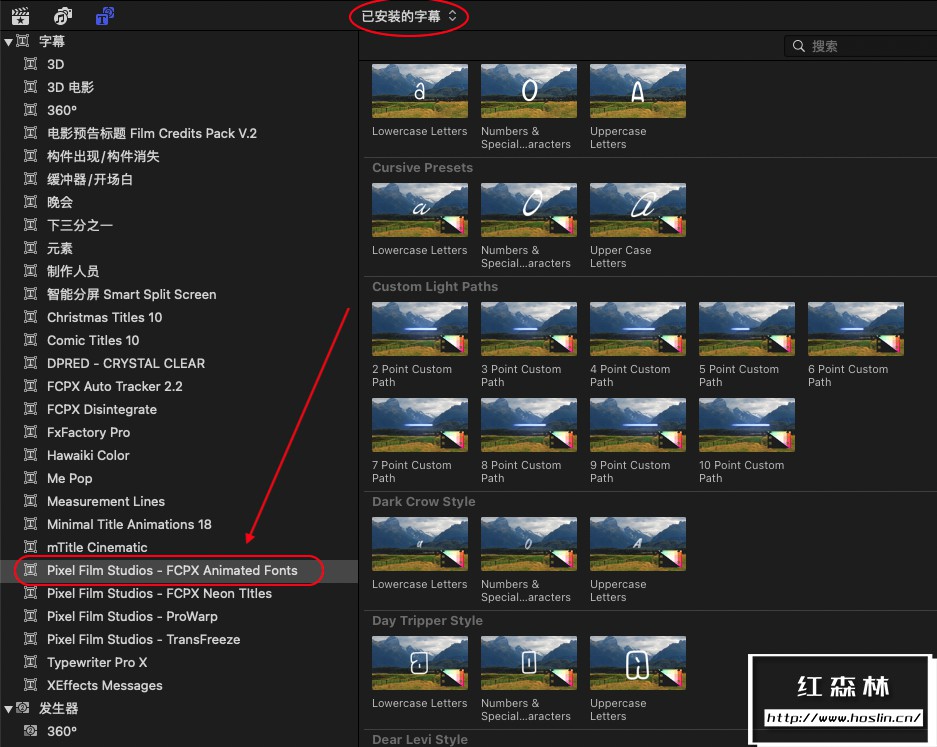This screenshot has width=937, height=747.
Task: Pick Cursive Presets Lowercase Letters thumbnail
Action: click(419, 210)
